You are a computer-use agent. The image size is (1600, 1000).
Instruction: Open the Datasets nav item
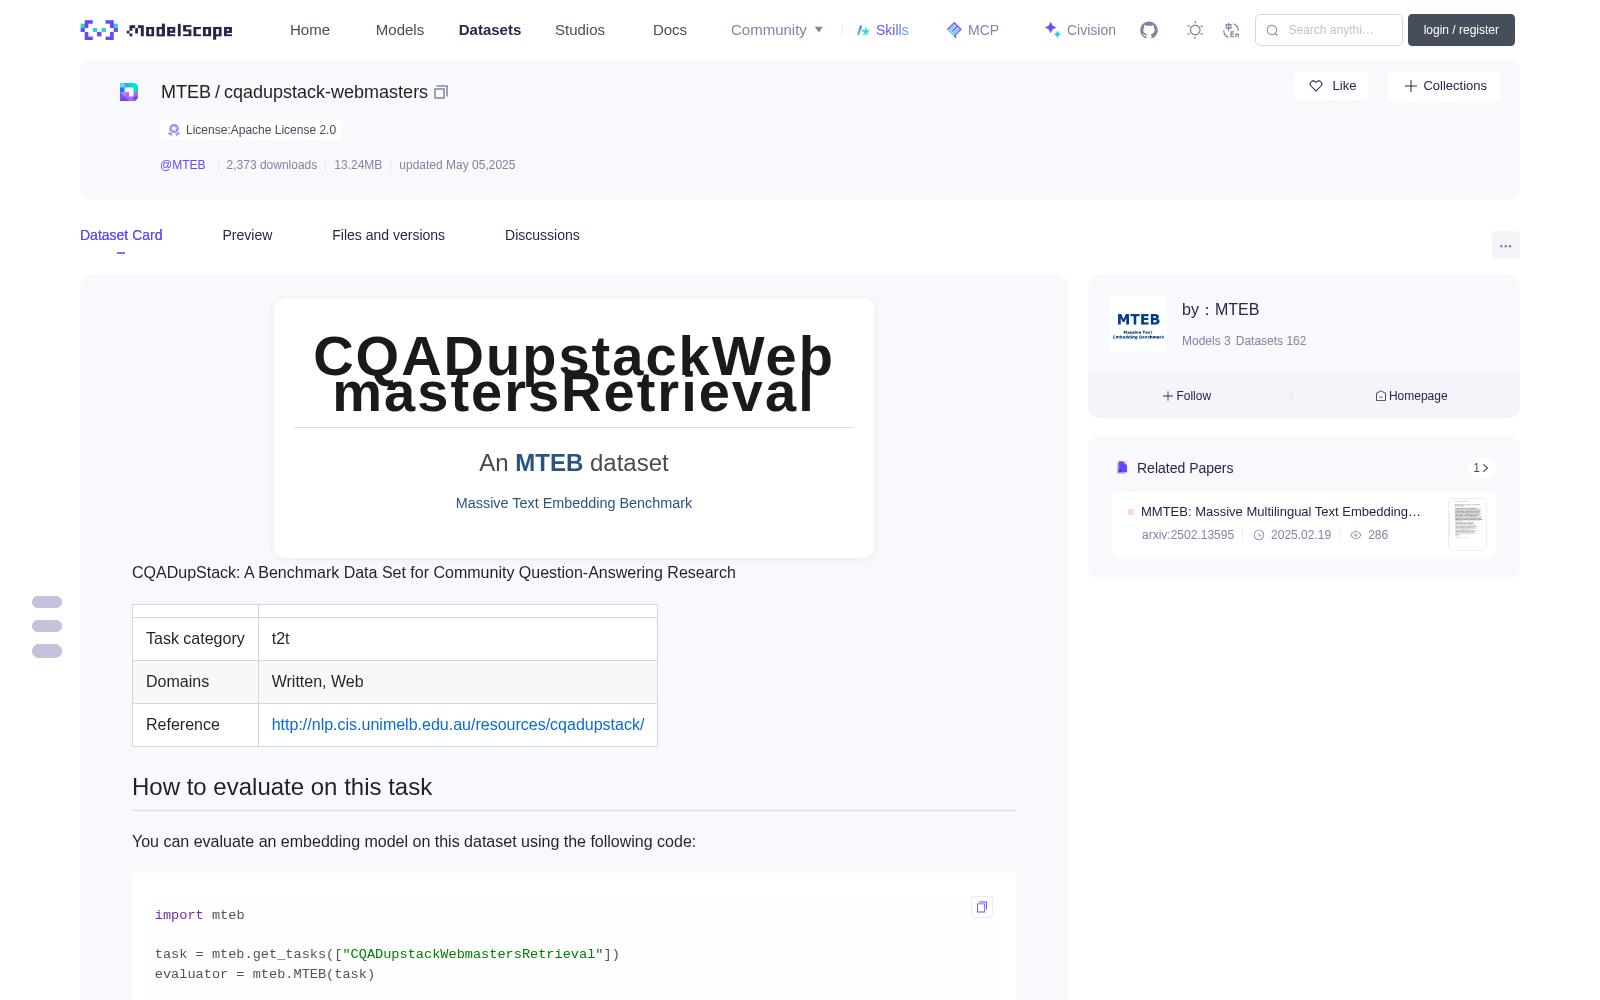coord(490,30)
